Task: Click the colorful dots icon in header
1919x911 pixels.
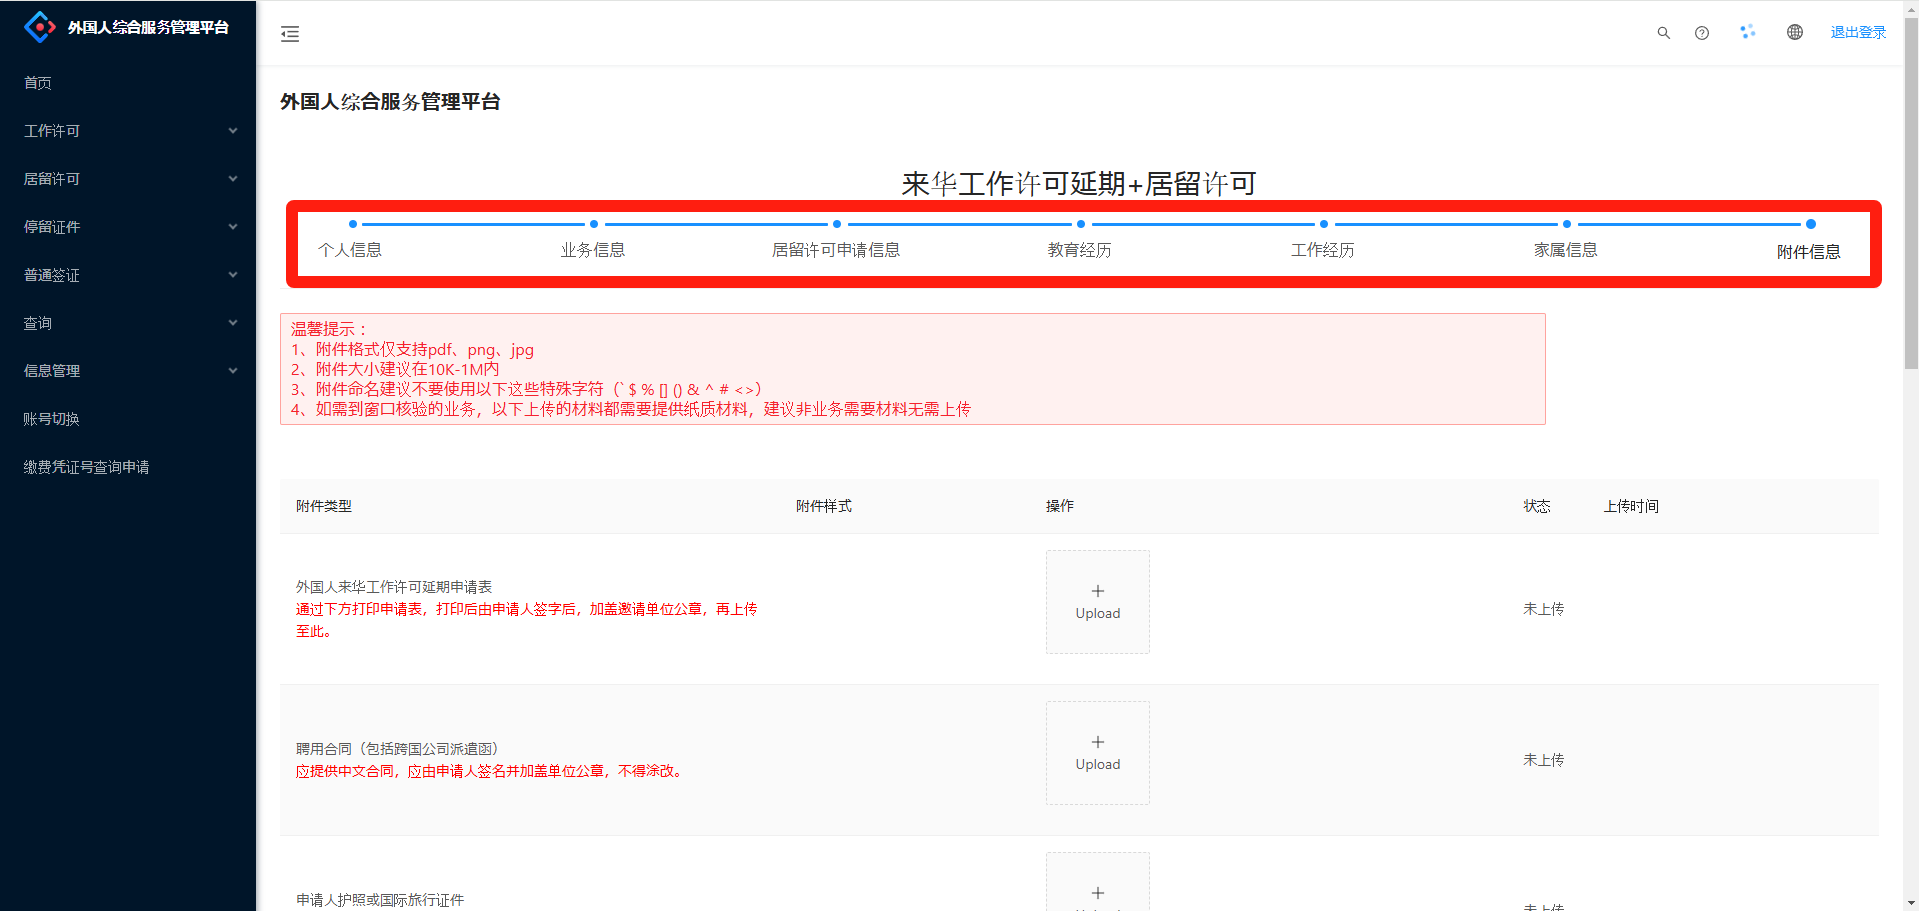Action: point(1747,32)
